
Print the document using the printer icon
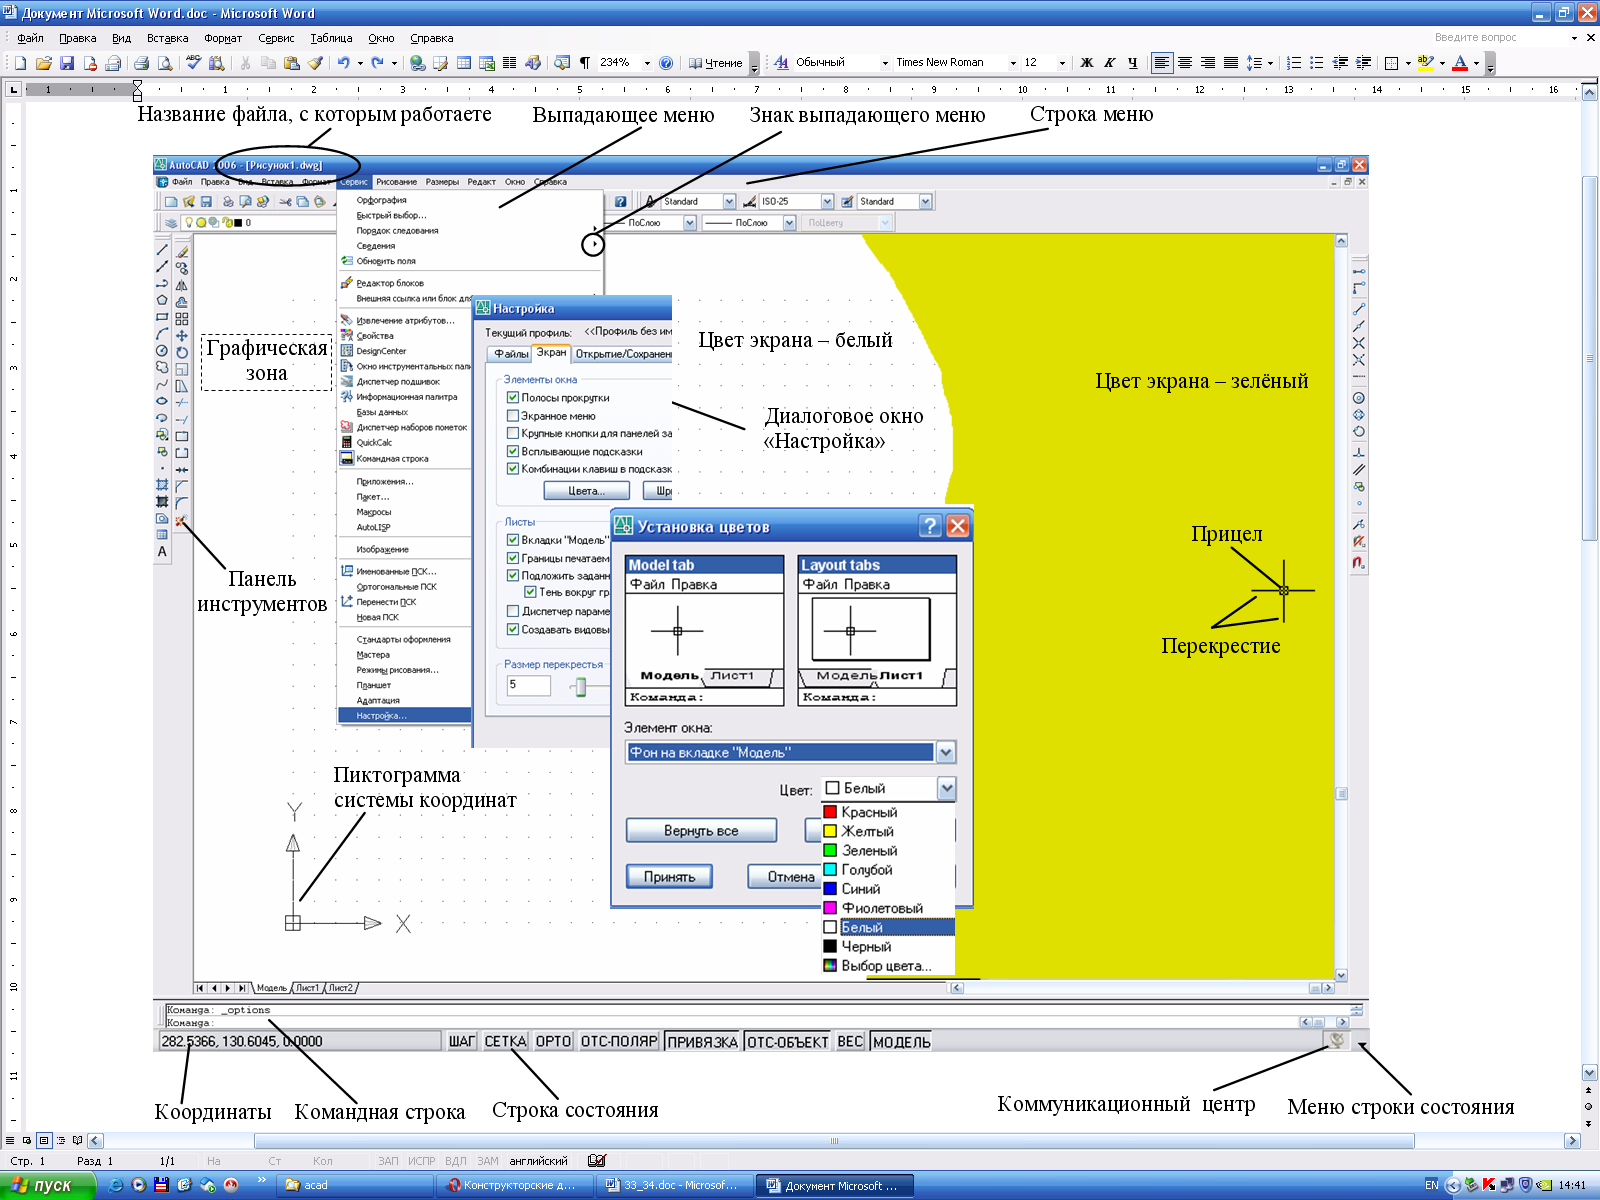click(x=141, y=63)
